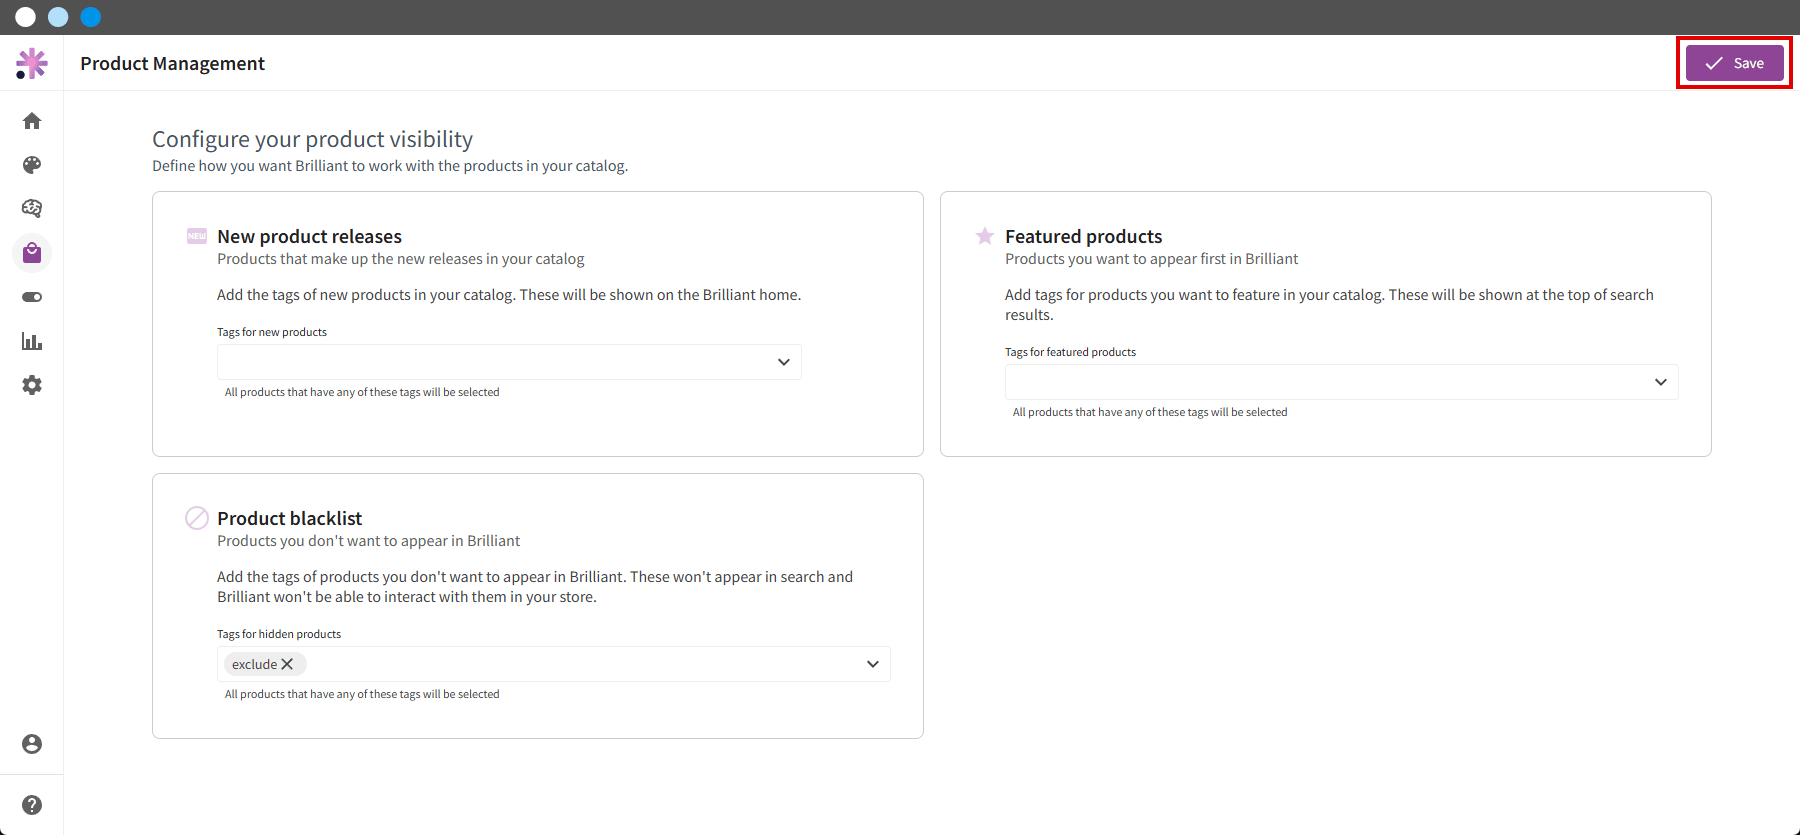Click the New product releases badge icon
The width and height of the screenshot is (1800, 835).
[197, 236]
